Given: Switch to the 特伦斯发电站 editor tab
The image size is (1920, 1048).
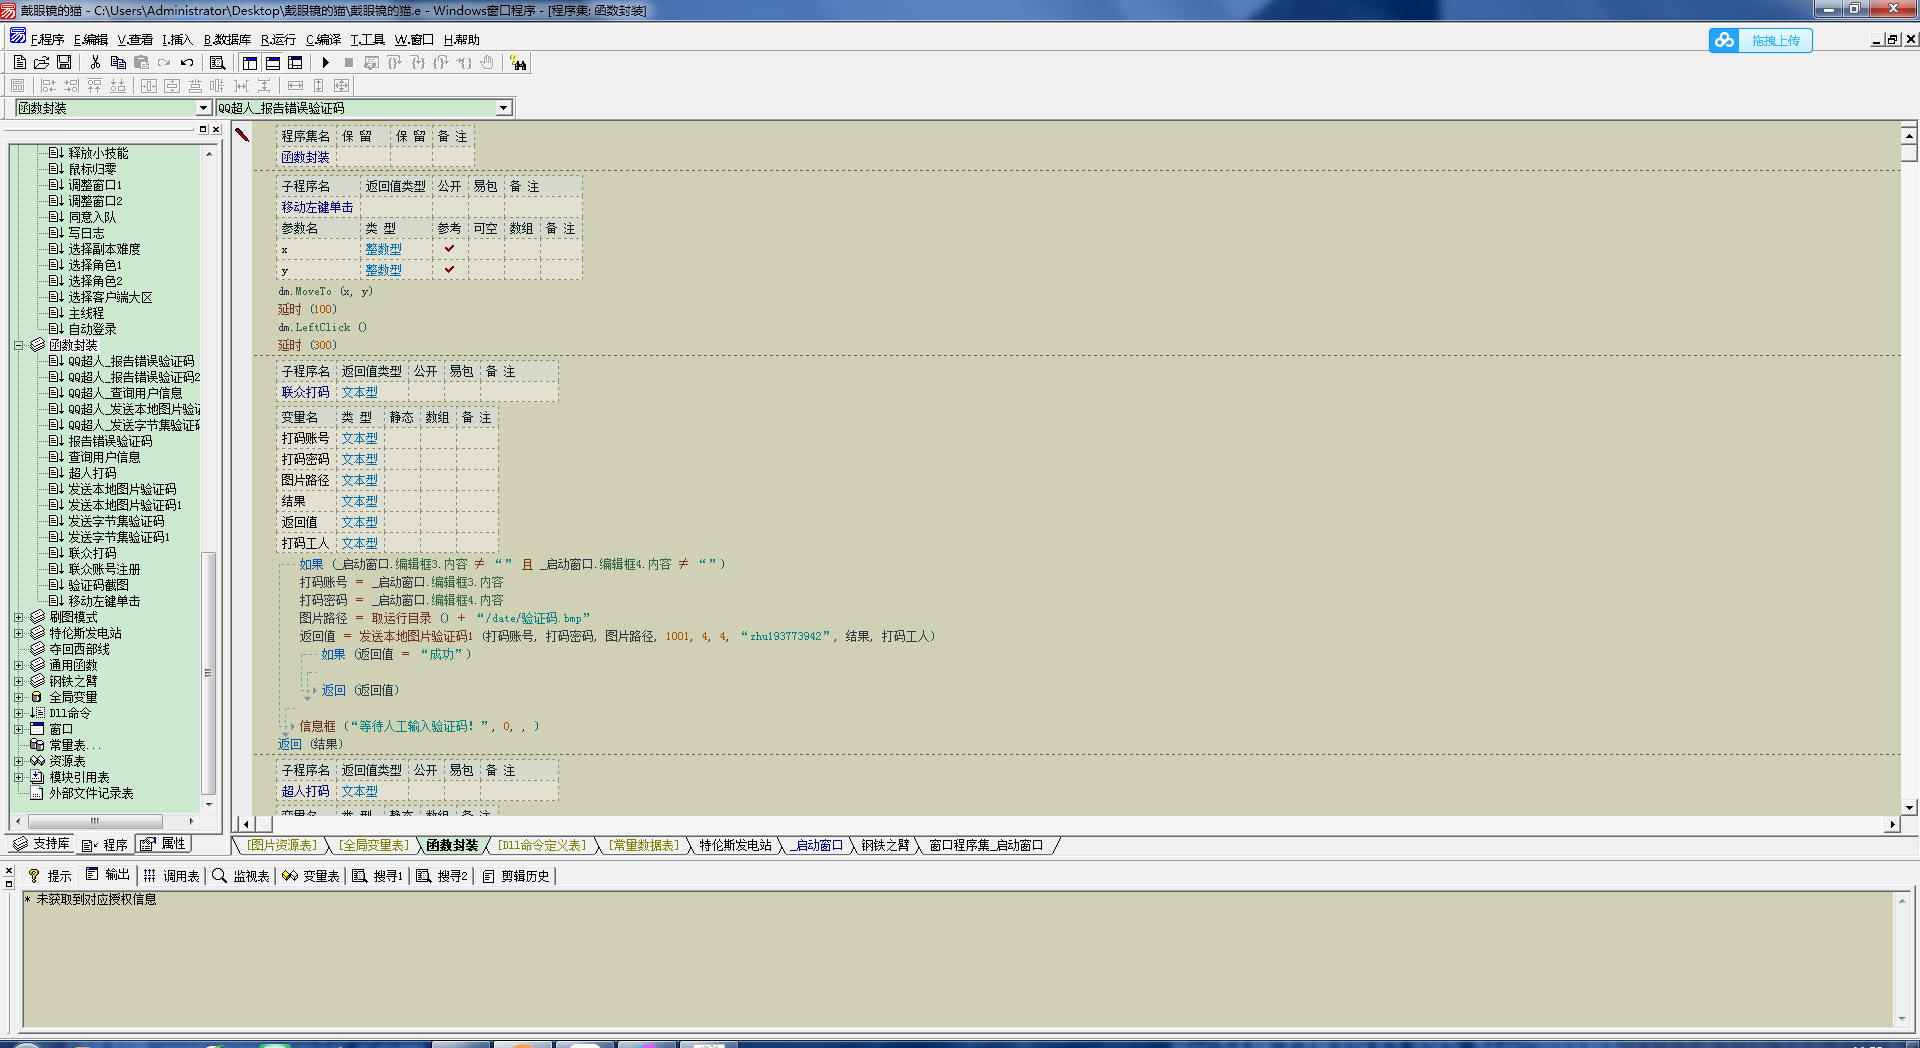Looking at the screenshot, I should pos(735,845).
